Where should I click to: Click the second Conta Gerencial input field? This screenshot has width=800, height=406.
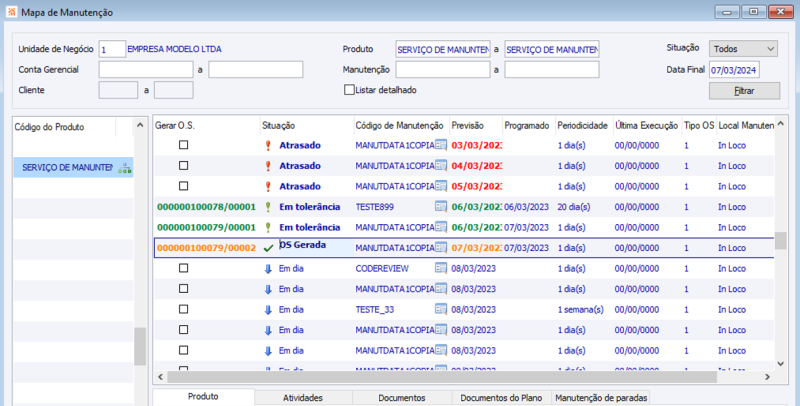pos(256,69)
